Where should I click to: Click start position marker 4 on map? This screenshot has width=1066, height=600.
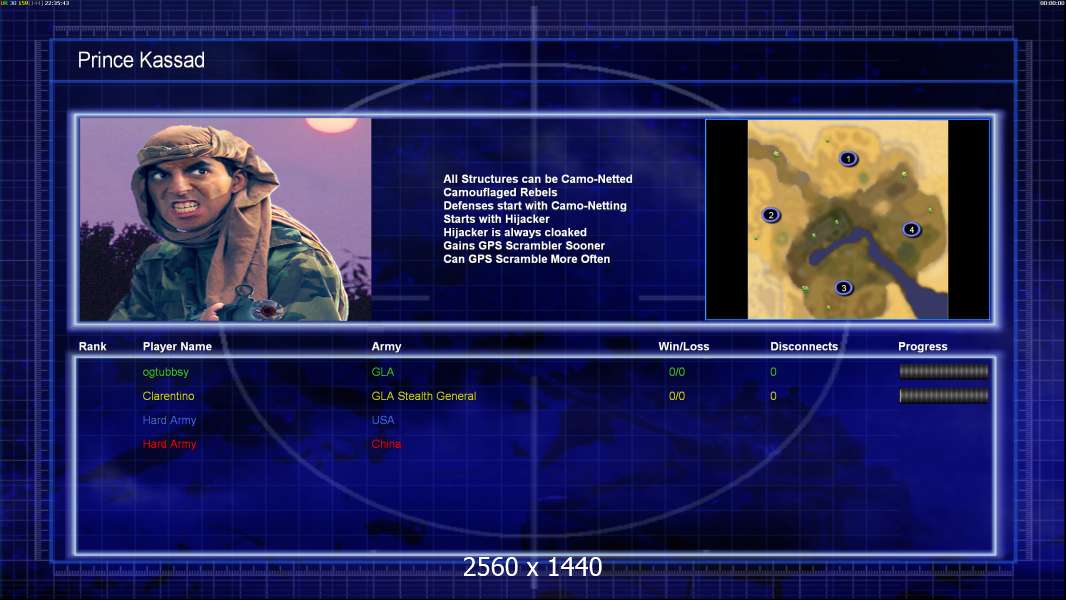(x=911, y=230)
